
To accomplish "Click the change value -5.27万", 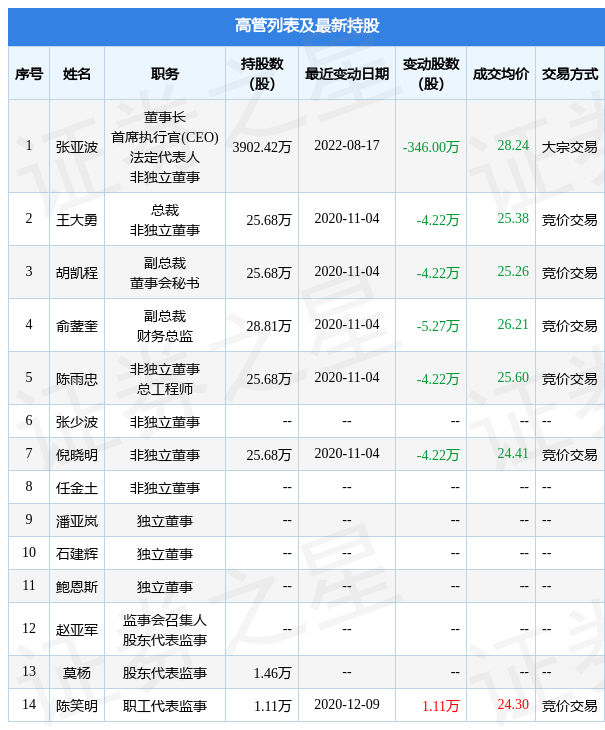I will coord(438,326).
